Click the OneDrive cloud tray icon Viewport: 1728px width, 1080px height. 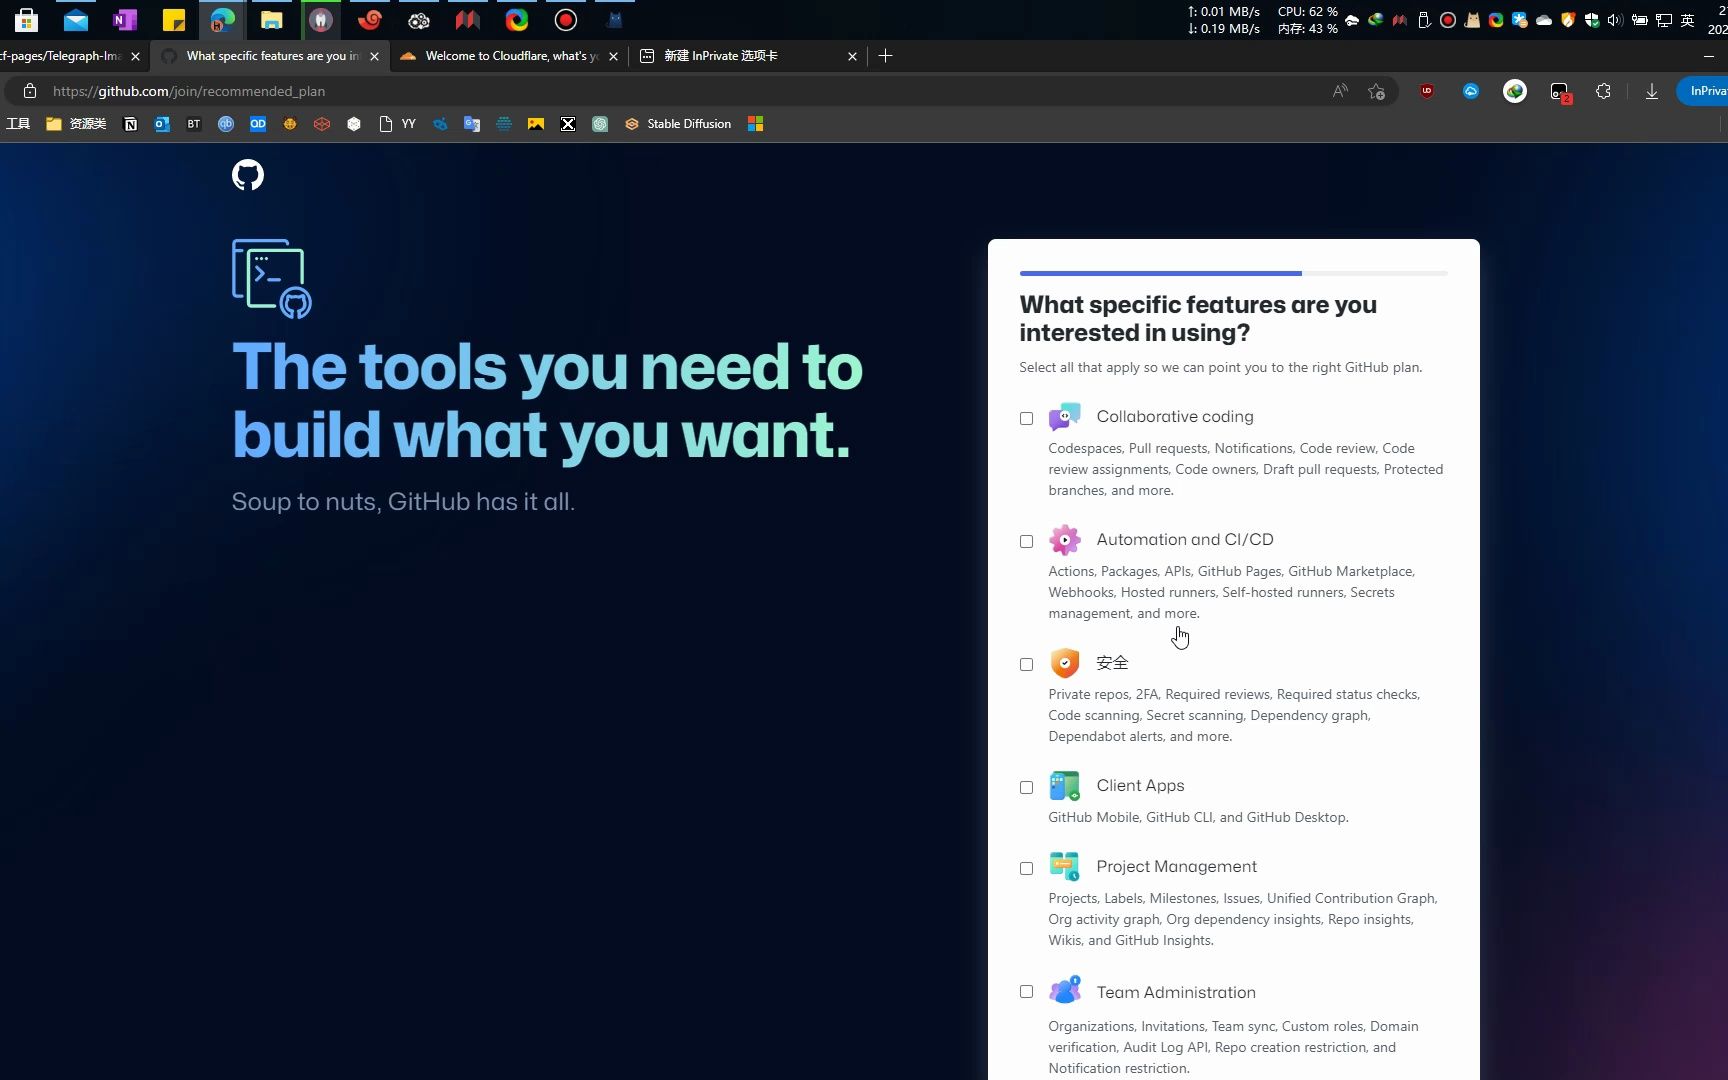click(1544, 20)
